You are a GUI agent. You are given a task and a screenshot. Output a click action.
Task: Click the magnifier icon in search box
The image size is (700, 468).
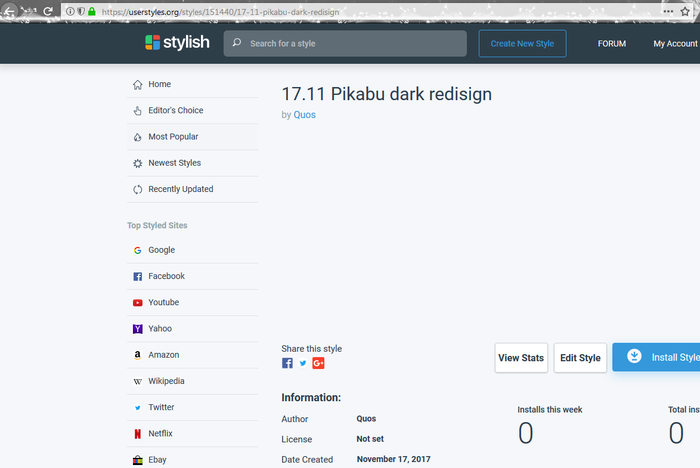[236, 44]
